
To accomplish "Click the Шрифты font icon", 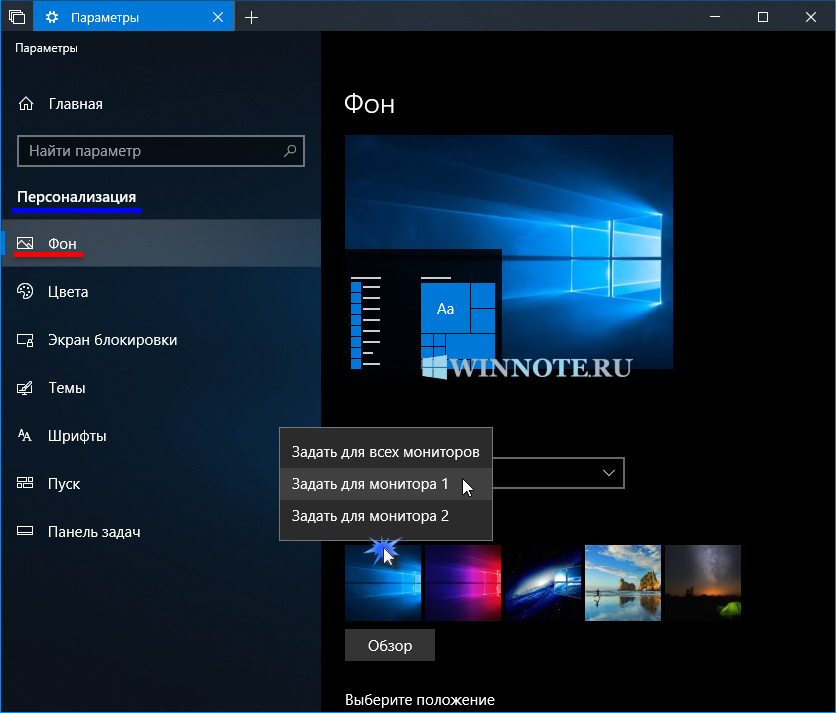I will point(26,436).
